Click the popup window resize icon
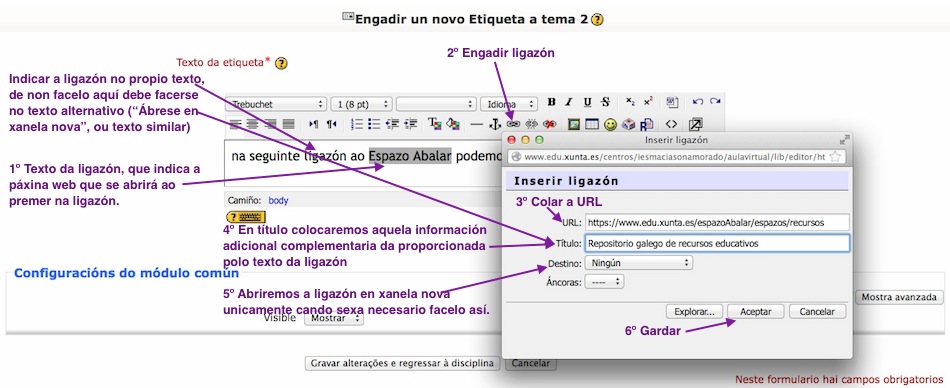Image resolution: width=950 pixels, height=388 pixels. click(845, 140)
